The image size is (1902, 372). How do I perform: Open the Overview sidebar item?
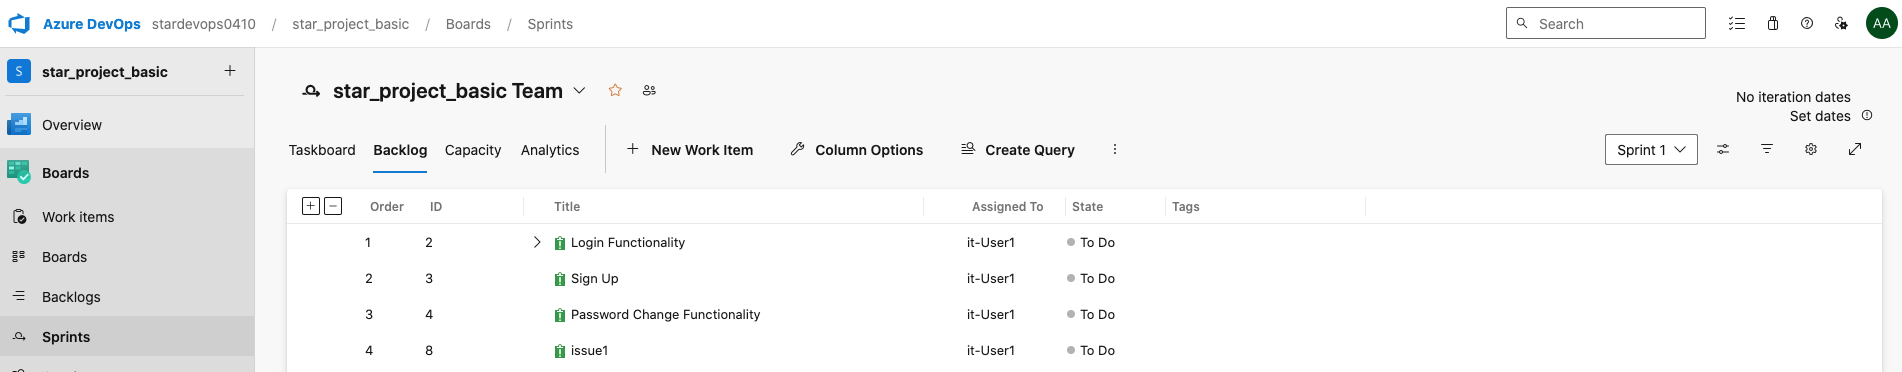point(127,125)
